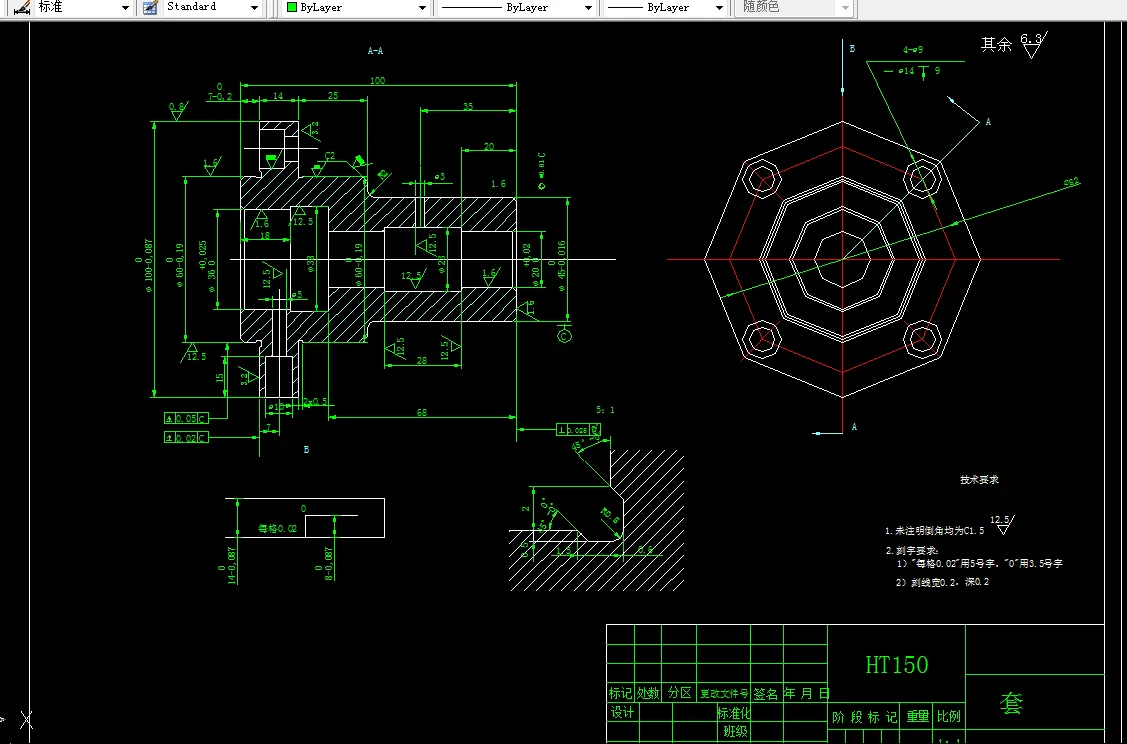Select the 未注明倒角均为C1.5 note line
Screen dimensions: 1127x744
coord(934,531)
